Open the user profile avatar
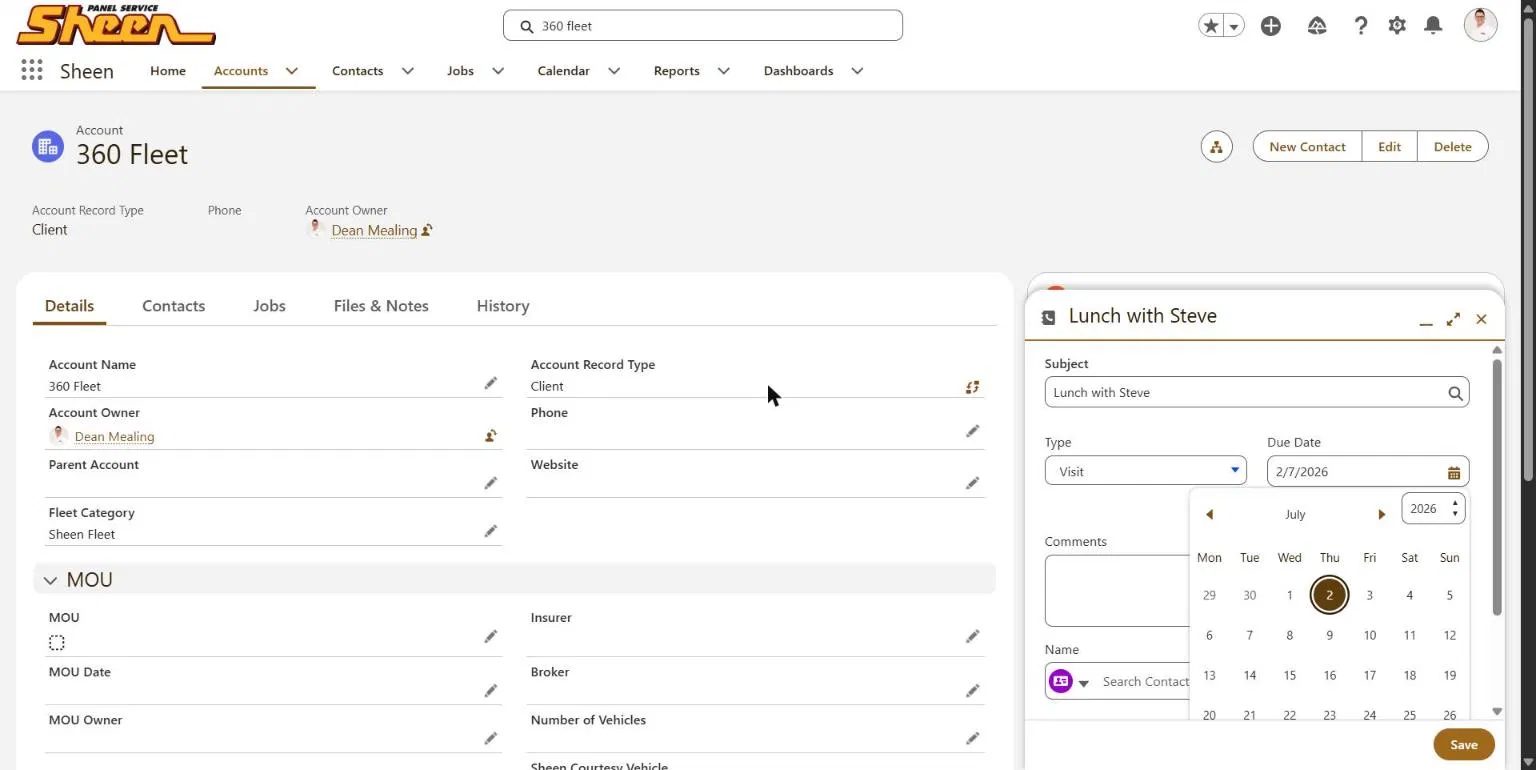This screenshot has width=1536, height=770. [x=1480, y=25]
